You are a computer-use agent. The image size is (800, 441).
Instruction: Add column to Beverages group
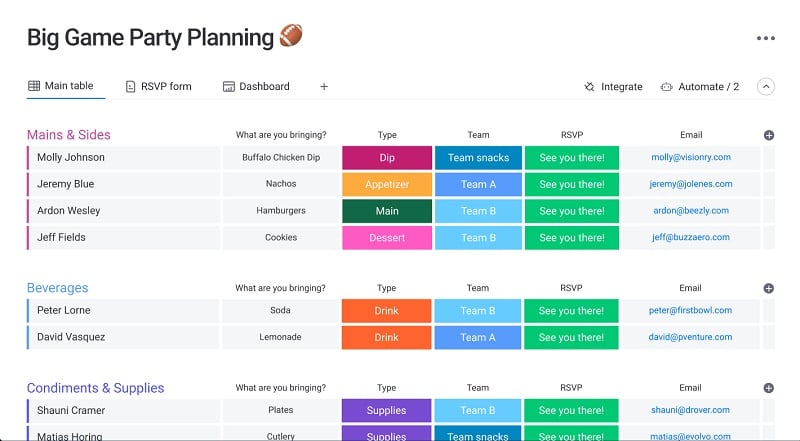pos(768,288)
